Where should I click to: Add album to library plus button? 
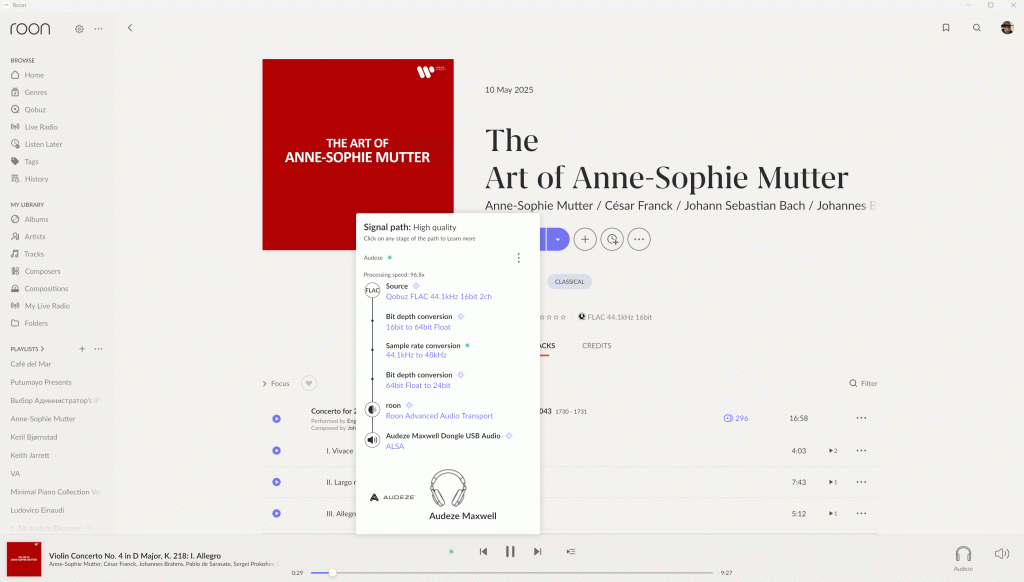585,239
